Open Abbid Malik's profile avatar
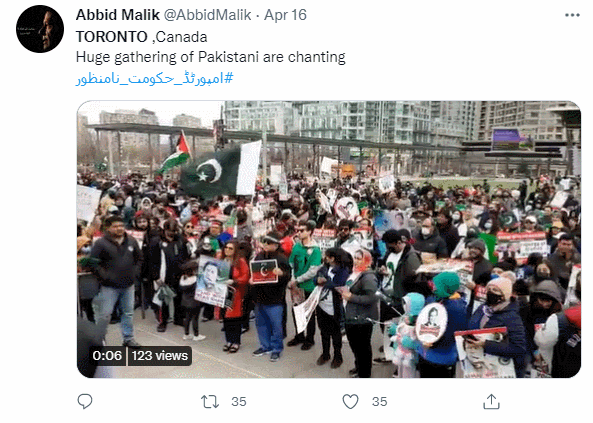Image resolution: width=593 pixels, height=423 pixels. click(40, 29)
